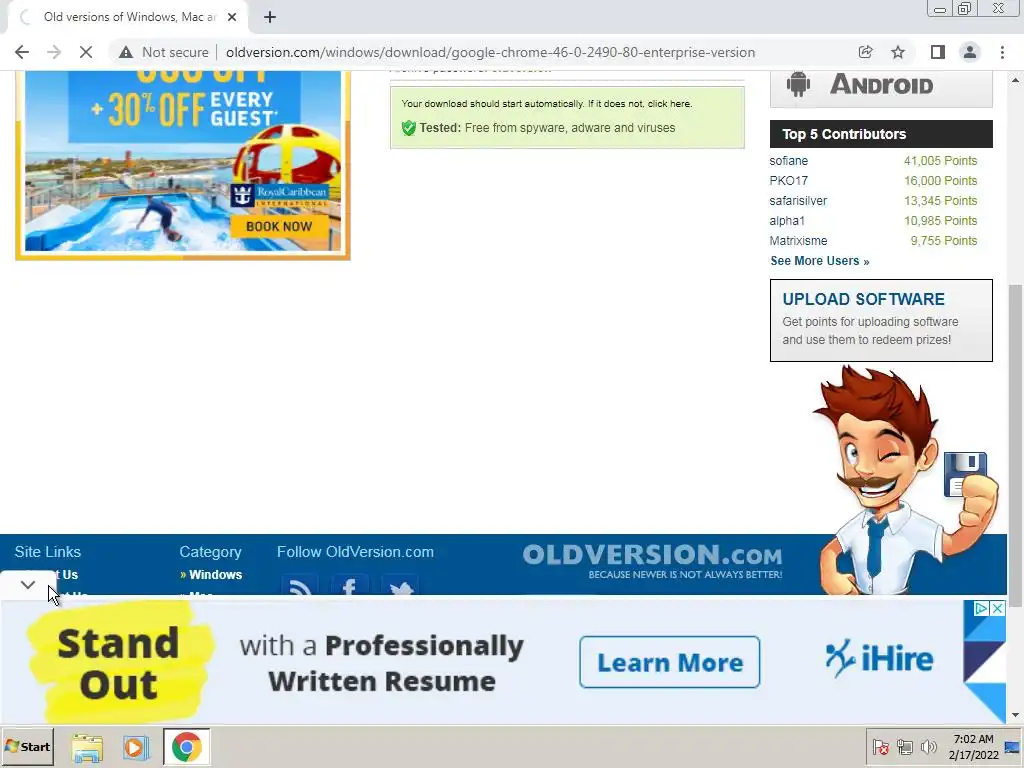Click the forward navigation arrow
1024x768 pixels.
(54, 52)
